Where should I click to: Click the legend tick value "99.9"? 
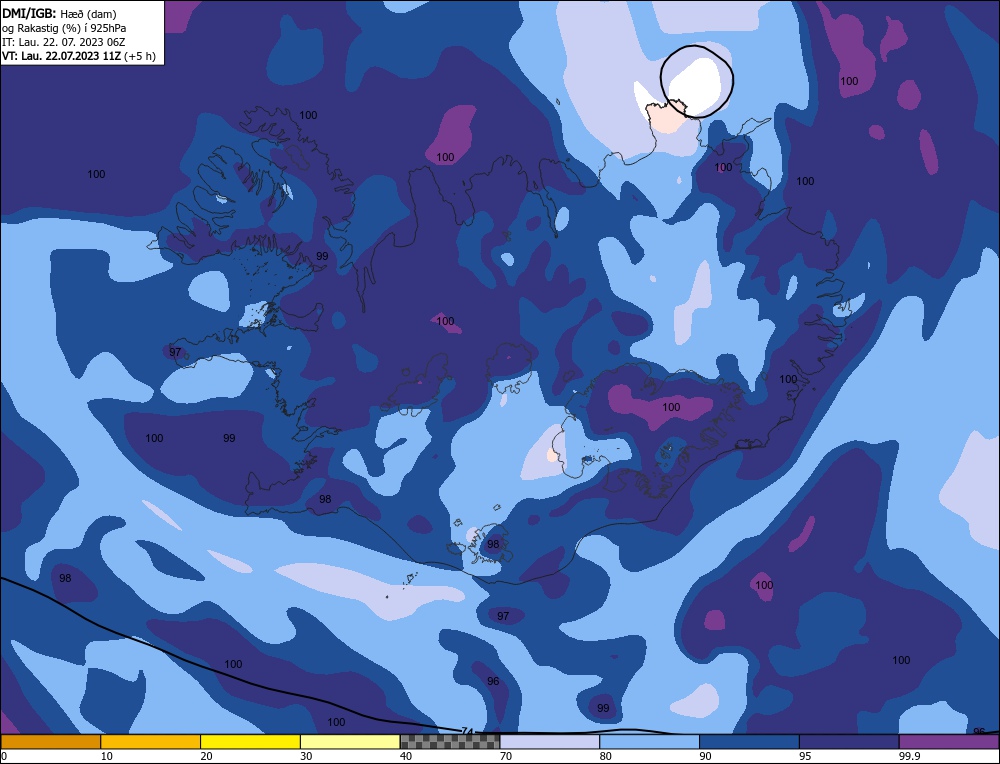tap(909, 756)
